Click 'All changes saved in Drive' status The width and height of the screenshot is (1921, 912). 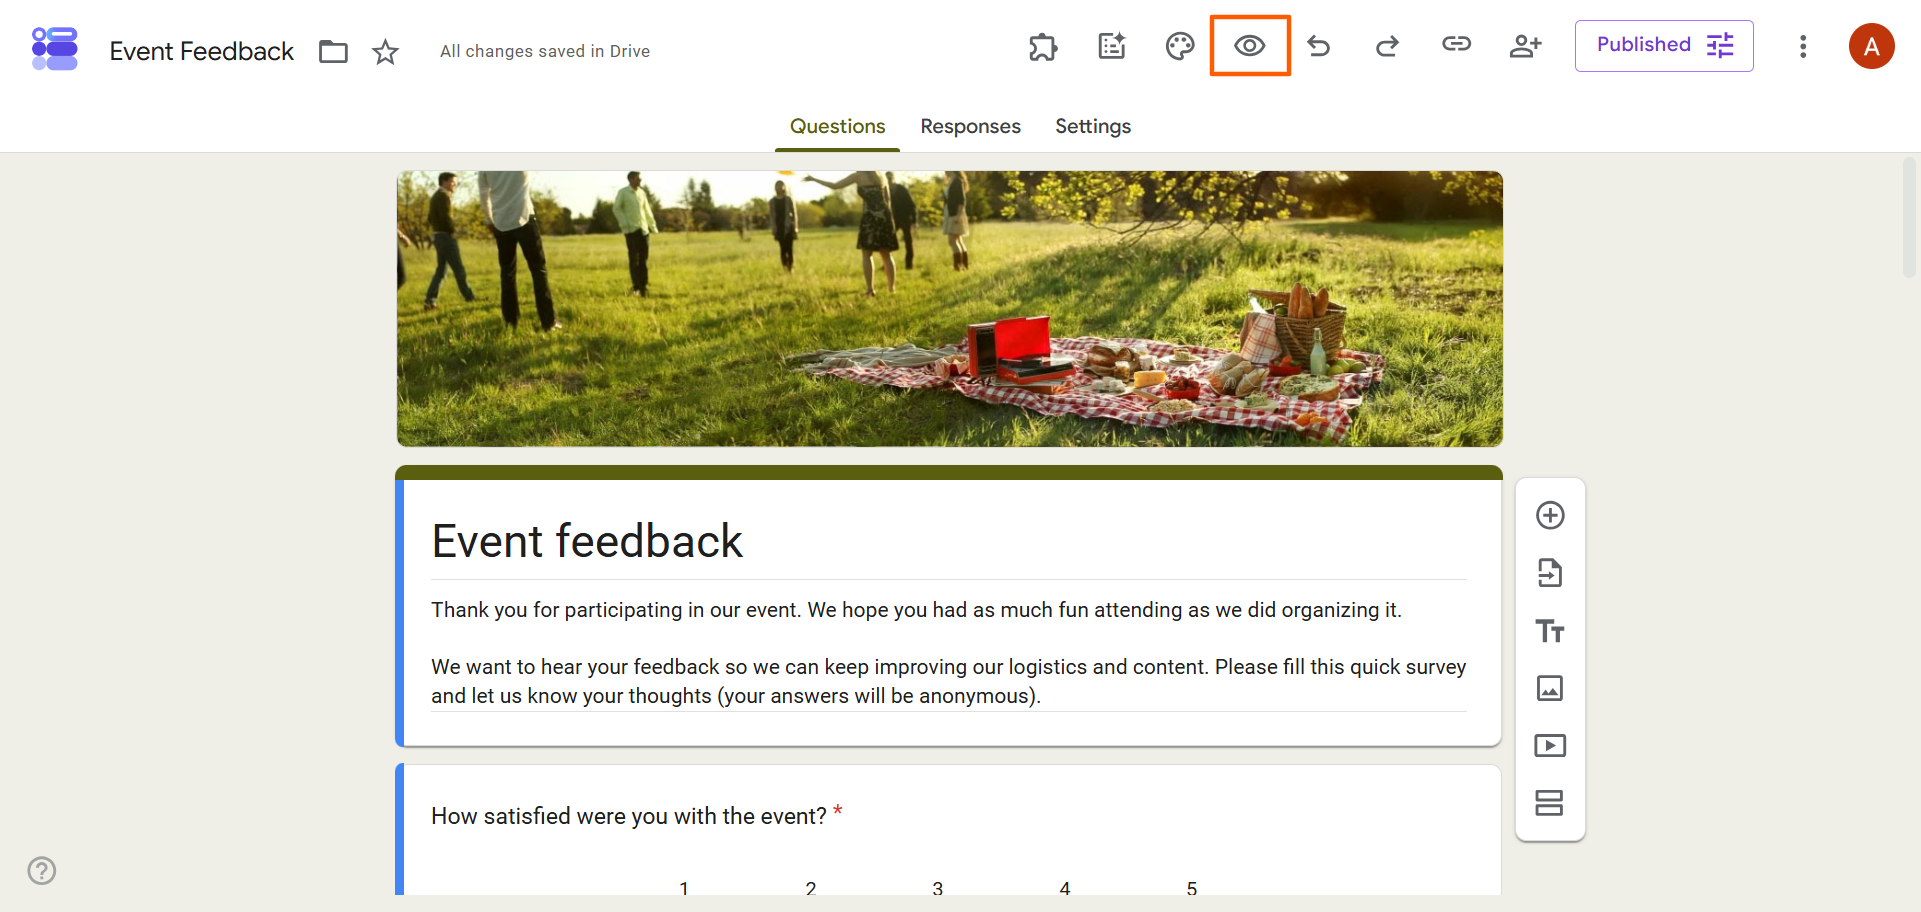(x=545, y=51)
